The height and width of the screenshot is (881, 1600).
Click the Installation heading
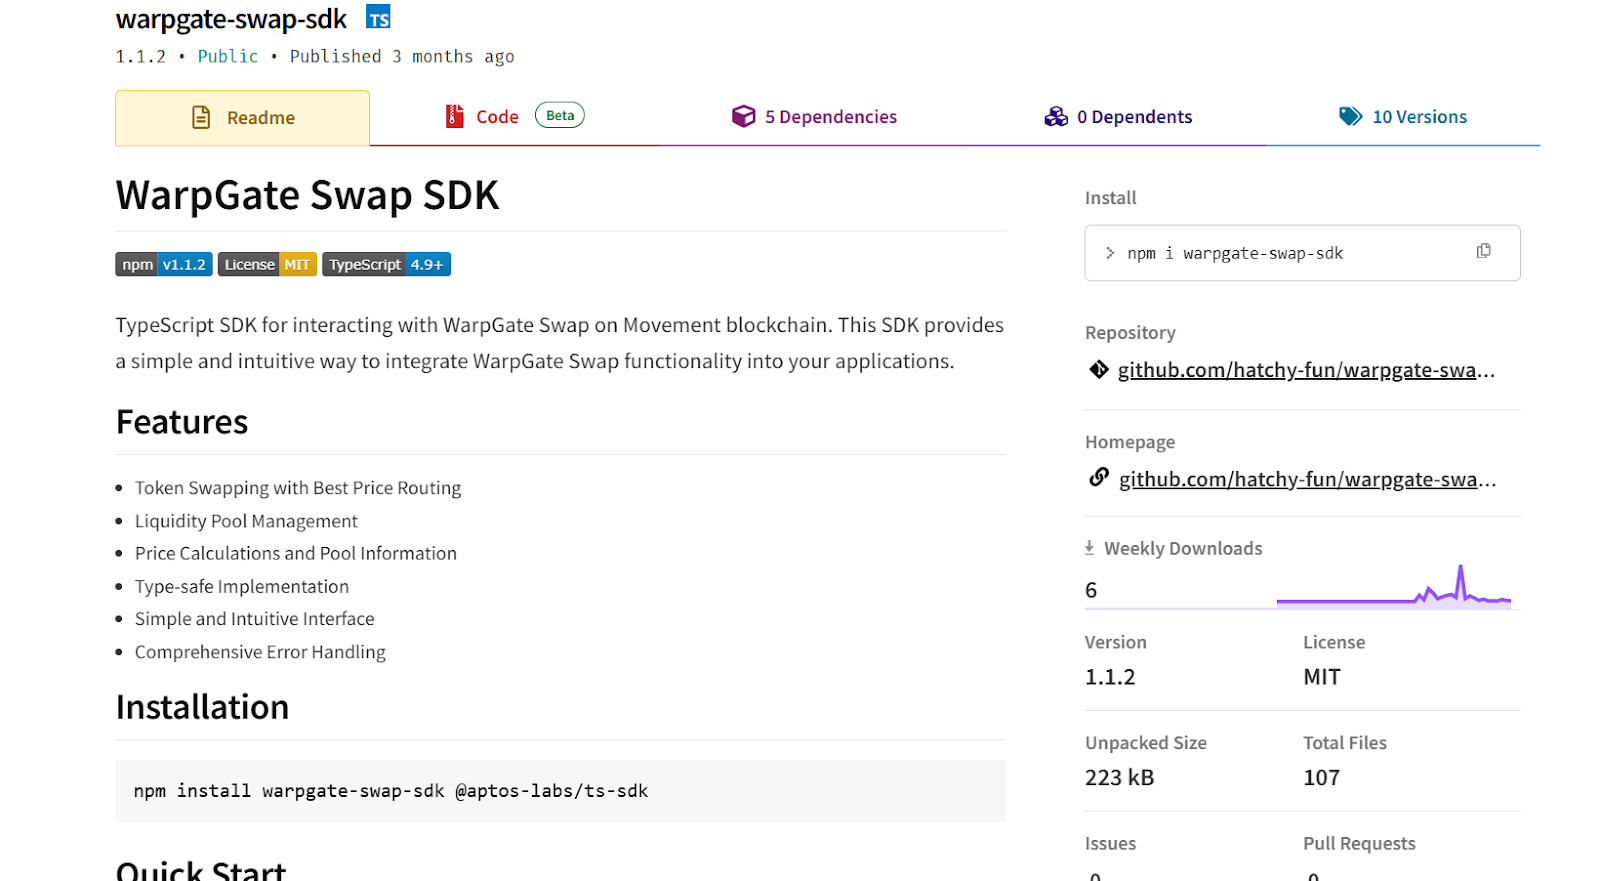pyautogui.click(x=202, y=707)
